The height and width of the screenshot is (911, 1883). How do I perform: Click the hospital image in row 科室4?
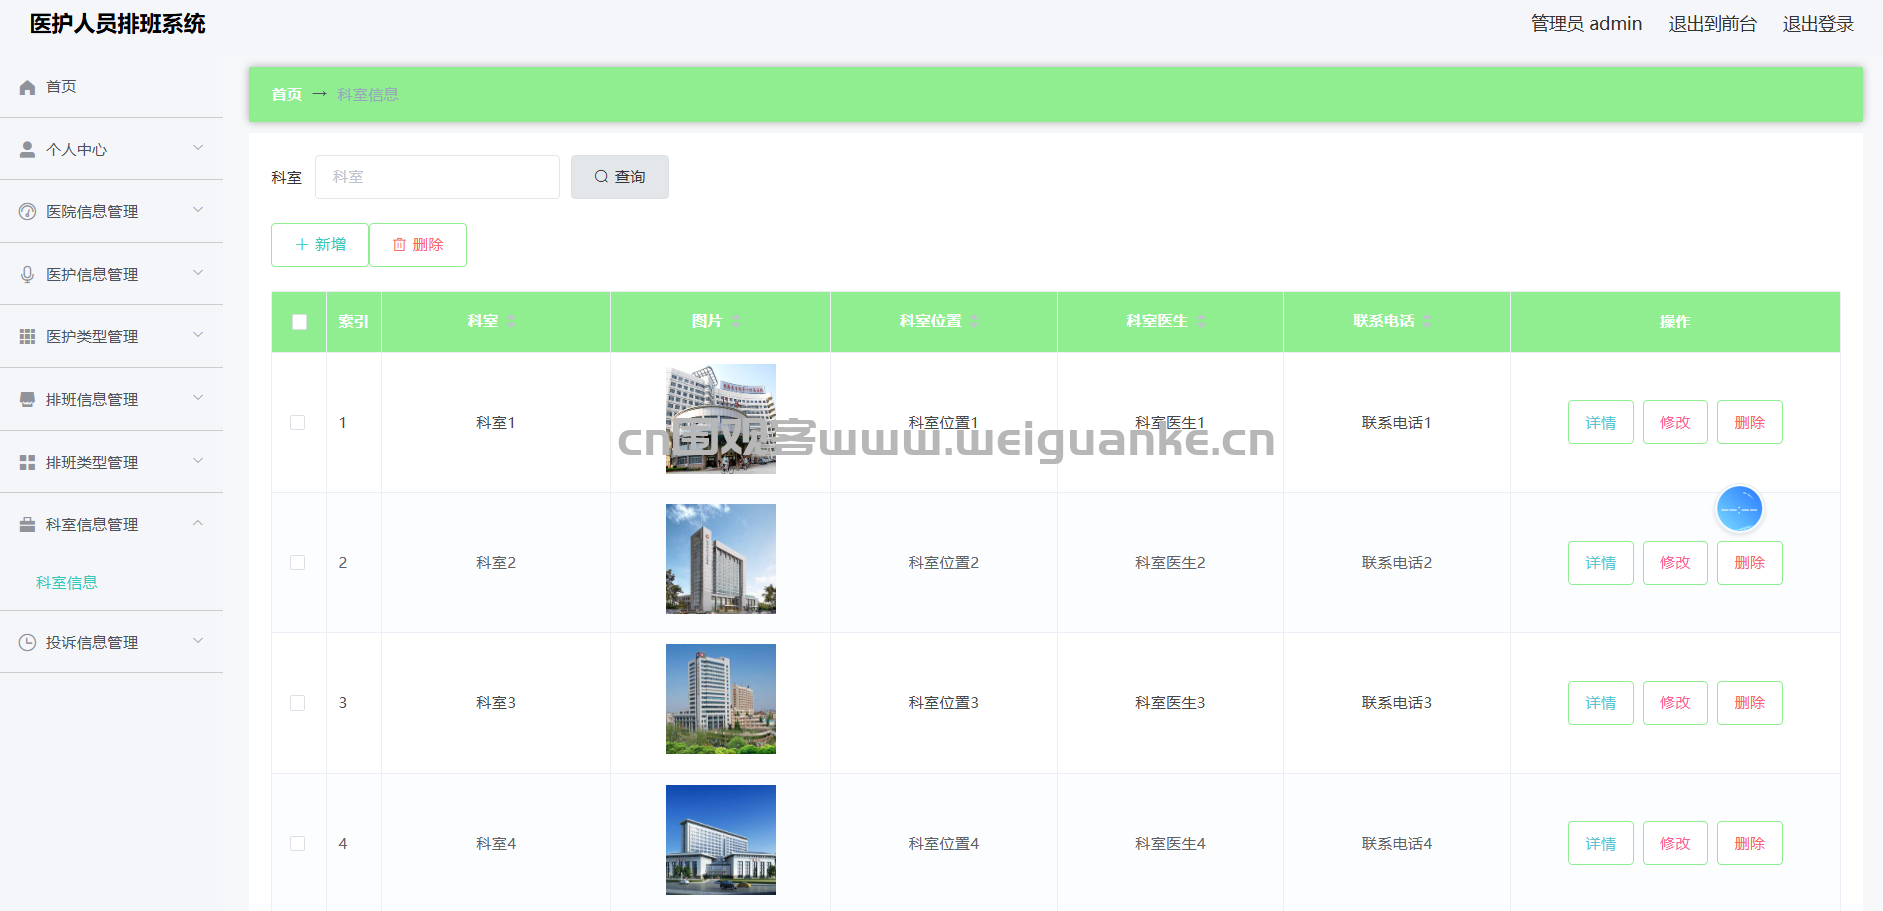click(721, 840)
